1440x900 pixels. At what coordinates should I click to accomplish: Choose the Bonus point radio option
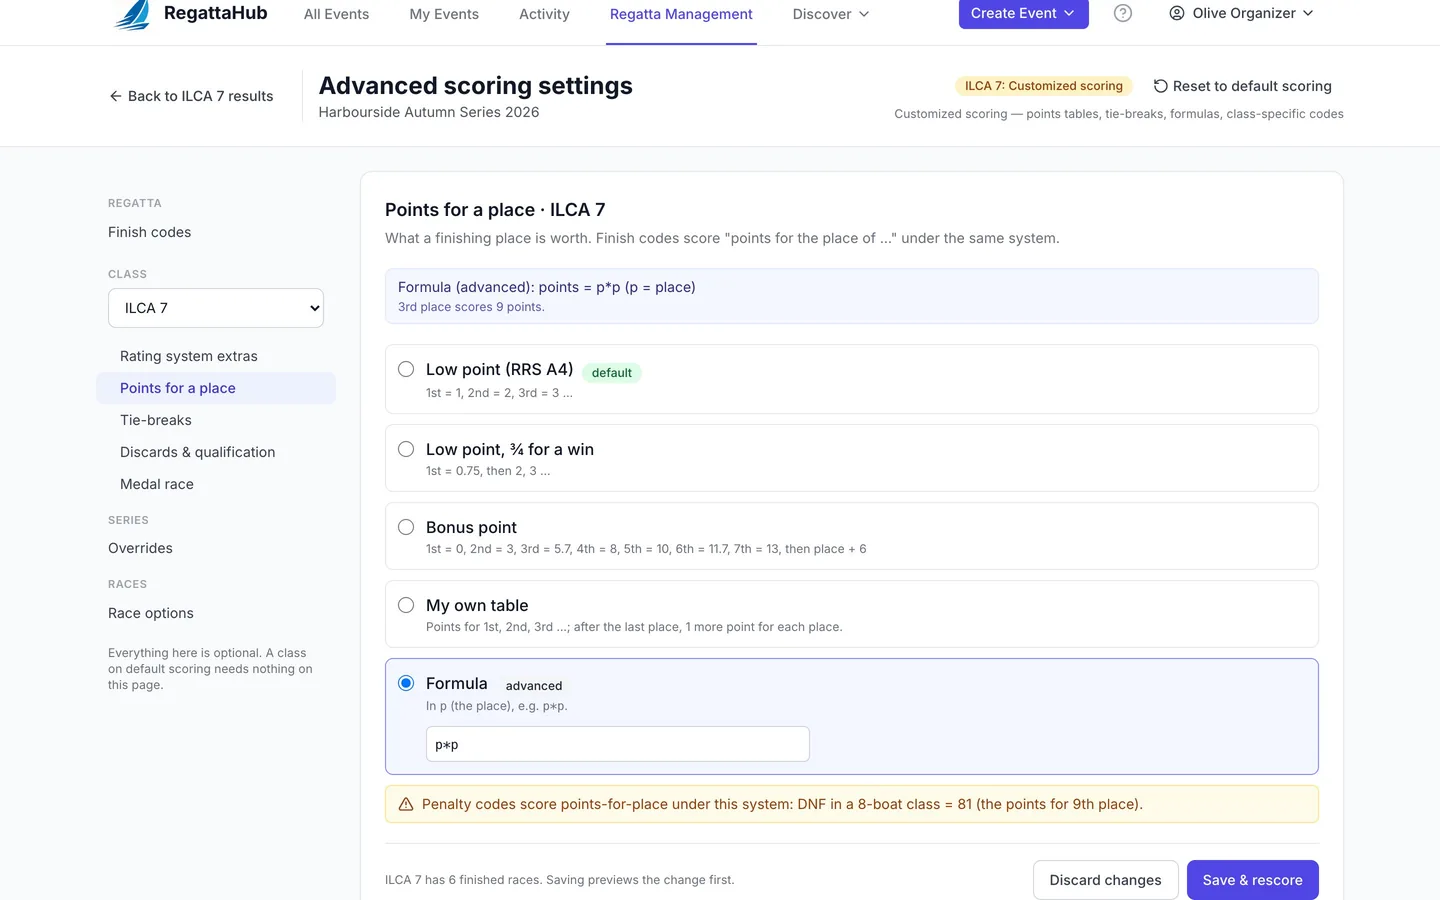(x=406, y=527)
